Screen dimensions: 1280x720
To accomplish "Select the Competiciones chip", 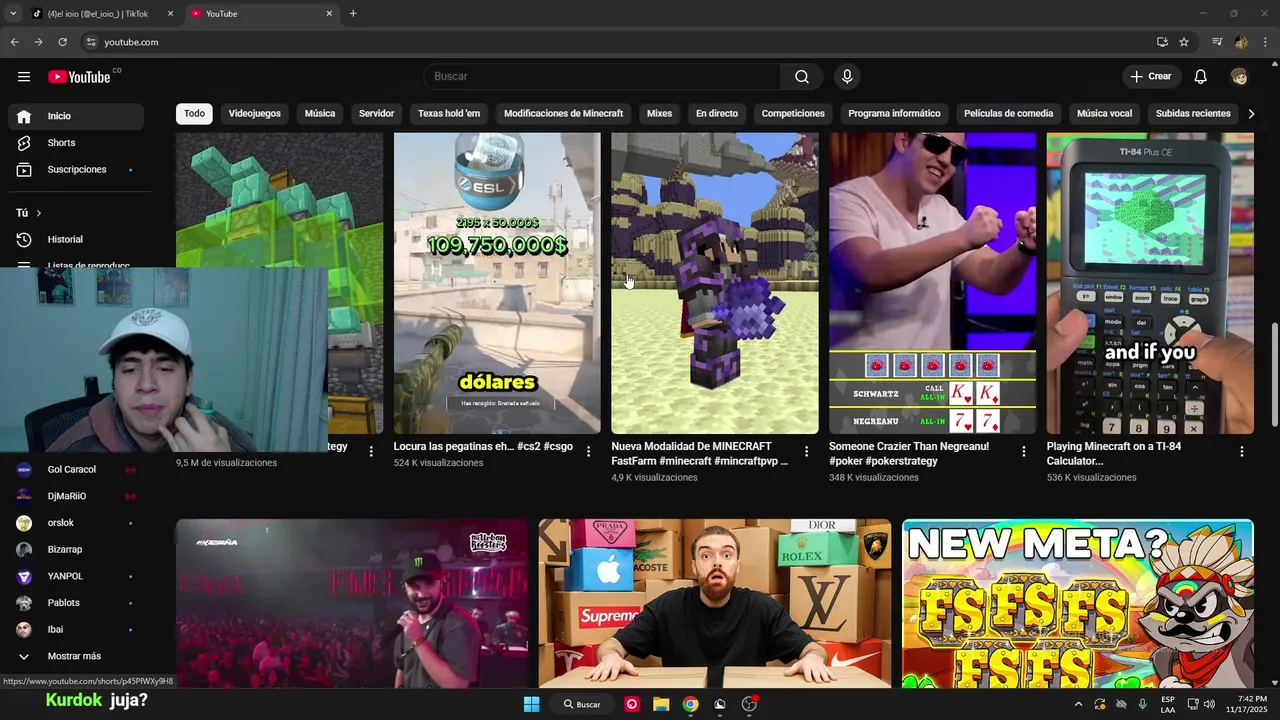I will (793, 114).
